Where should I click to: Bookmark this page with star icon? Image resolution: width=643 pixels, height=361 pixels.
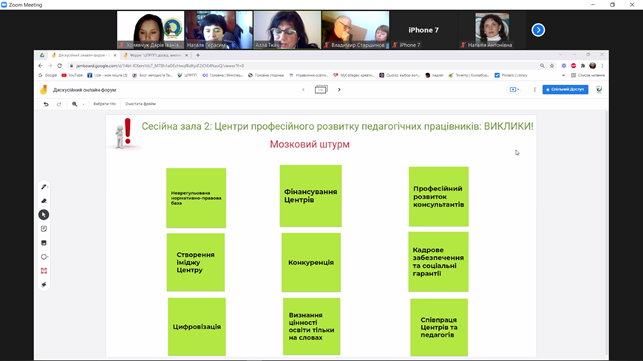(552, 66)
